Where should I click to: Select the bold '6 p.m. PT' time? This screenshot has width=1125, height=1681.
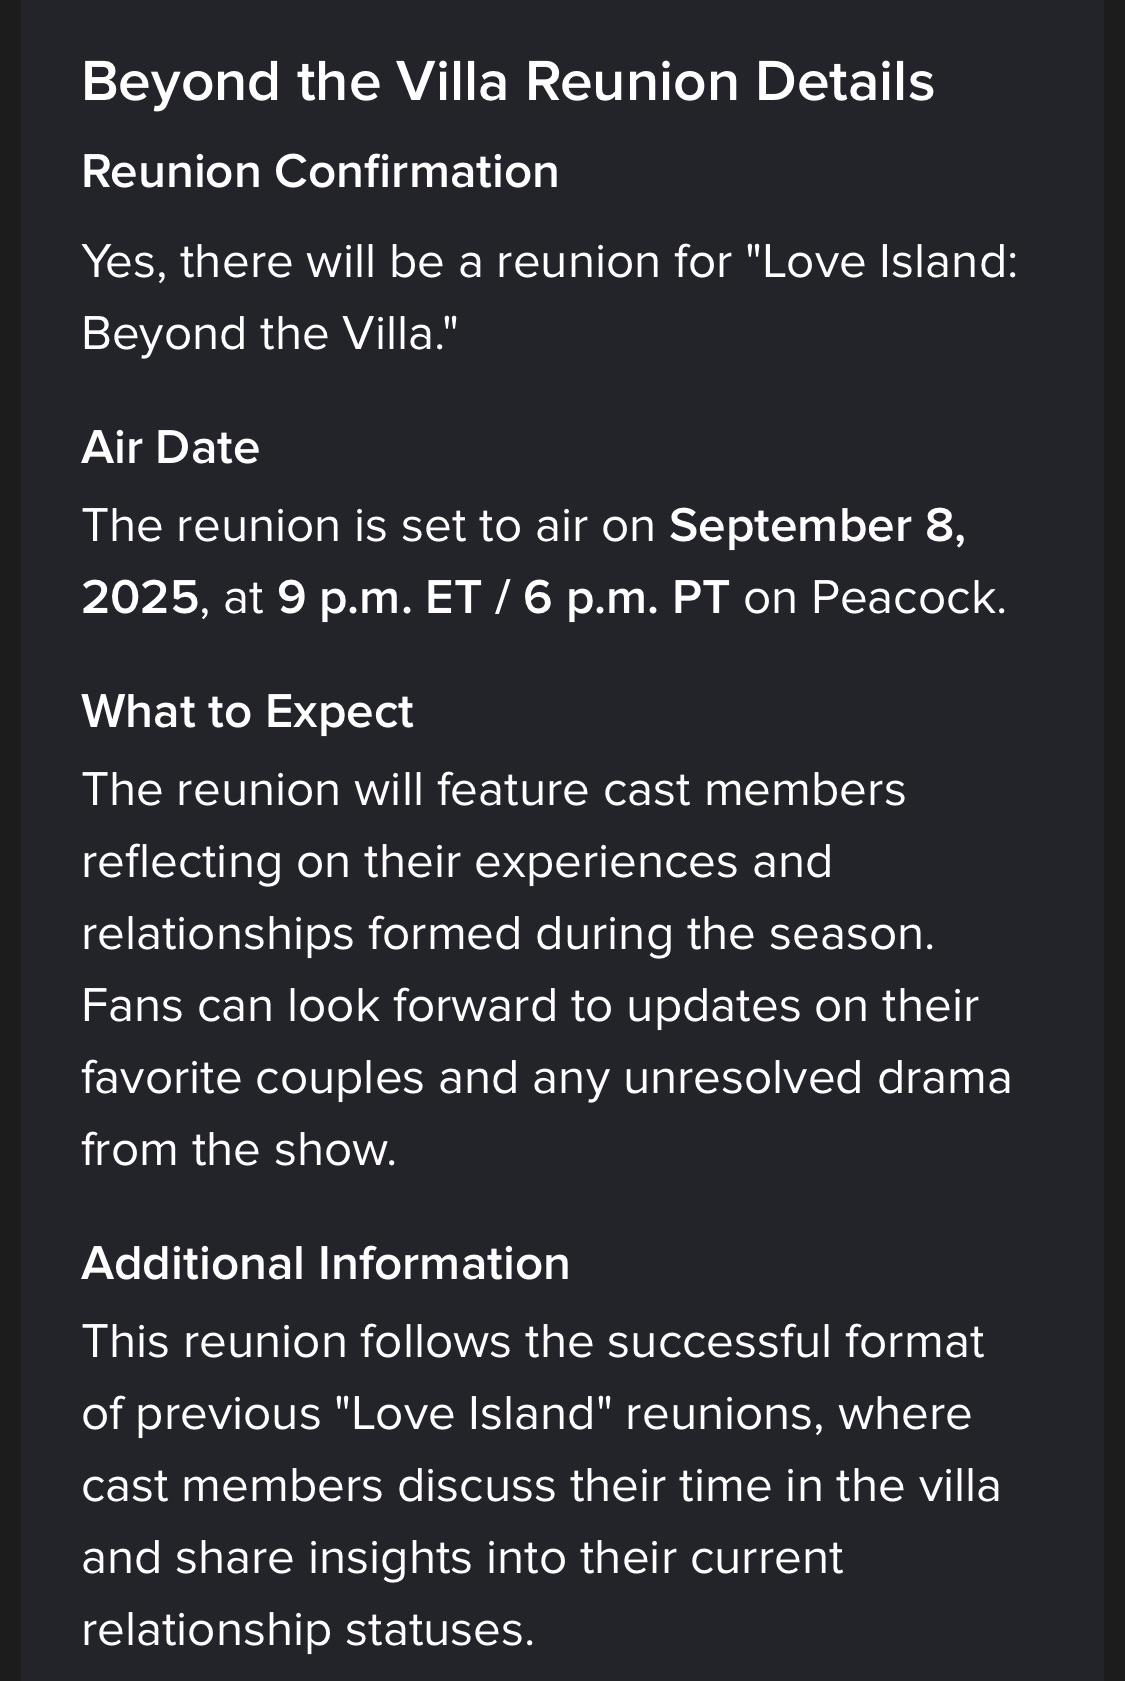[626, 598]
